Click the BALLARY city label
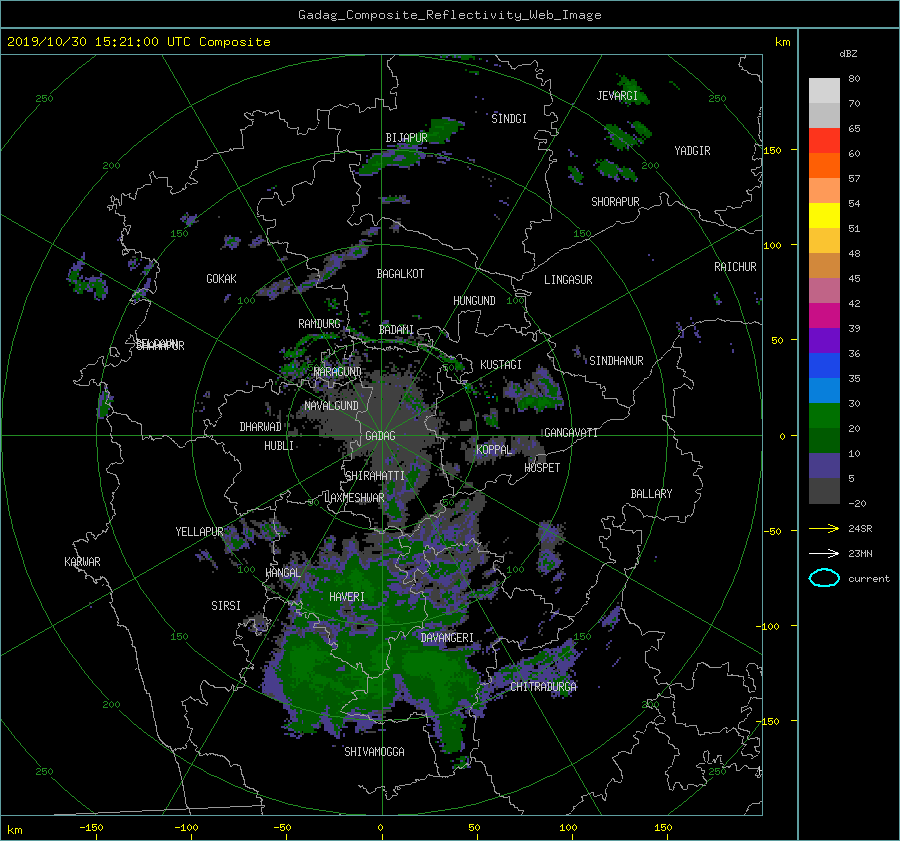Image resolution: width=900 pixels, height=841 pixels. (x=651, y=494)
